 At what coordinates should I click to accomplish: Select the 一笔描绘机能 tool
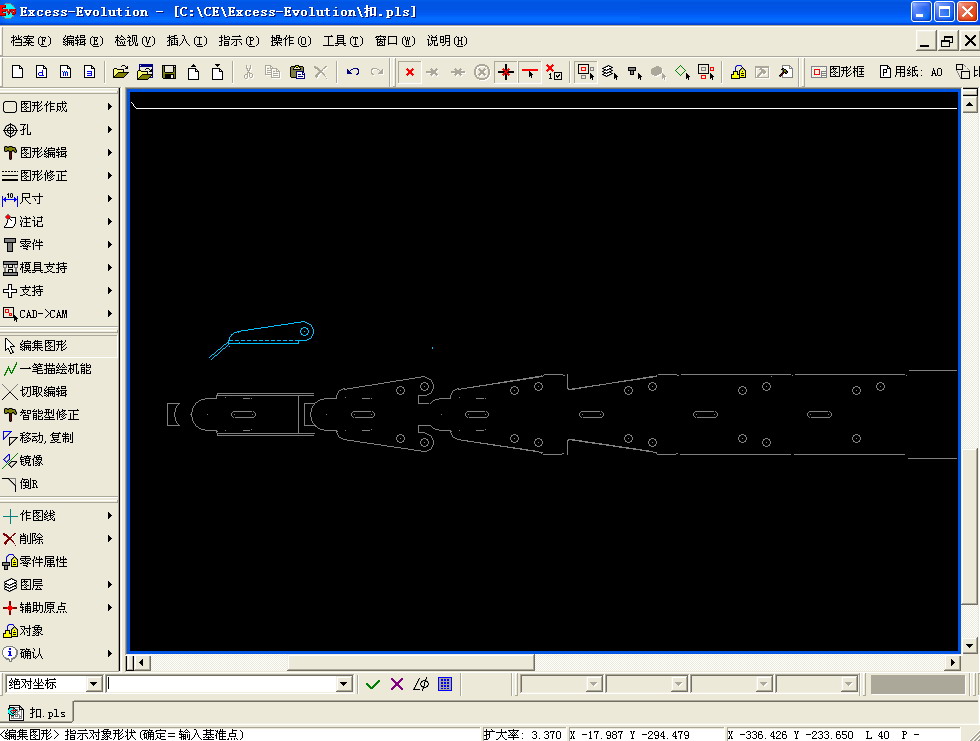point(59,369)
